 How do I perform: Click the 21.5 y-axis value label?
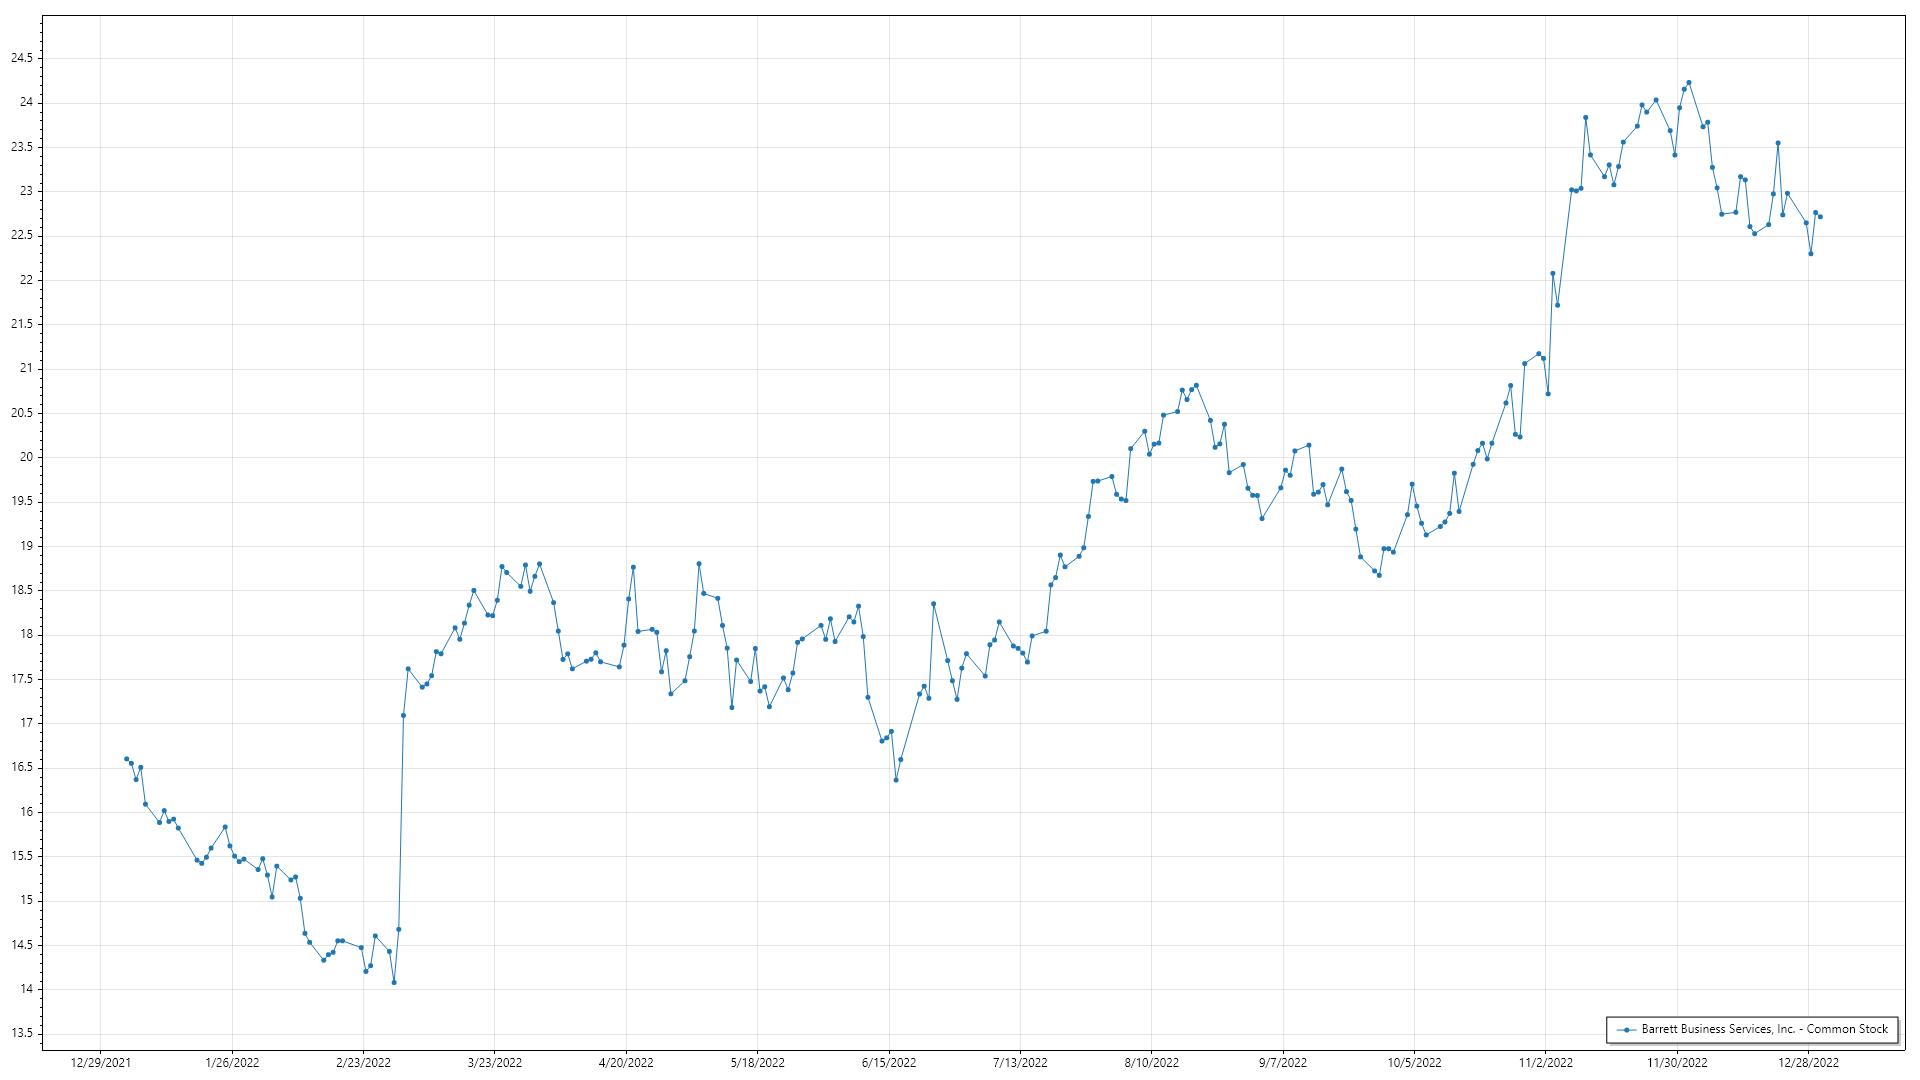point(22,324)
